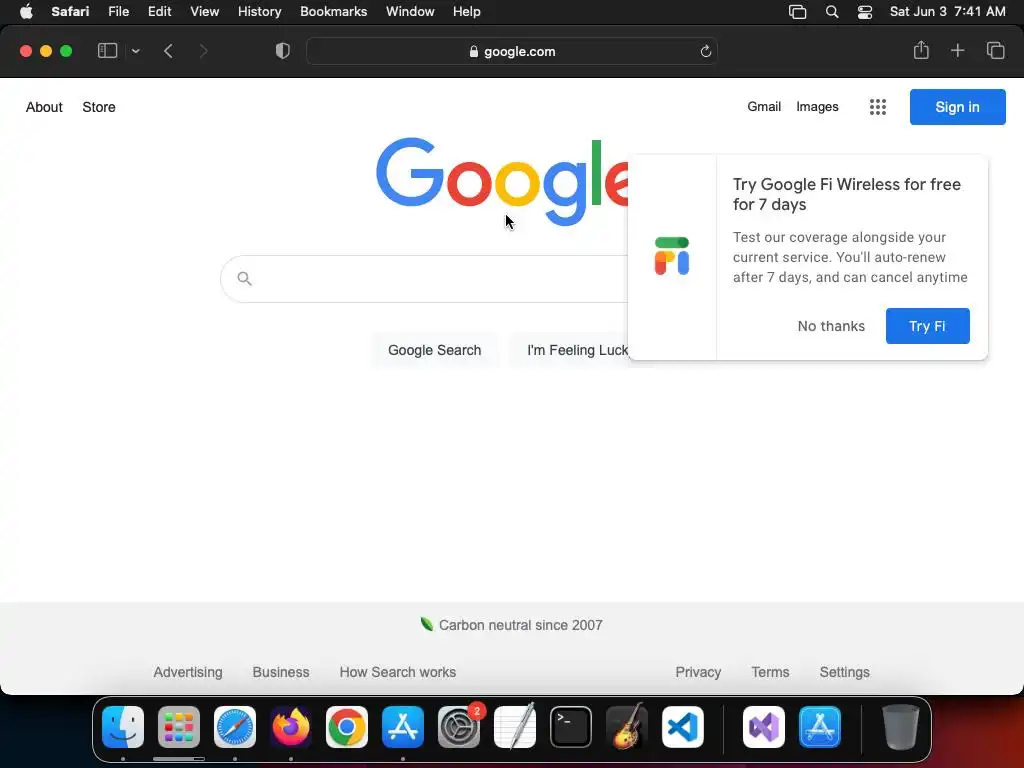Launch Firefox from the dock
The height and width of the screenshot is (768, 1024).
291,727
